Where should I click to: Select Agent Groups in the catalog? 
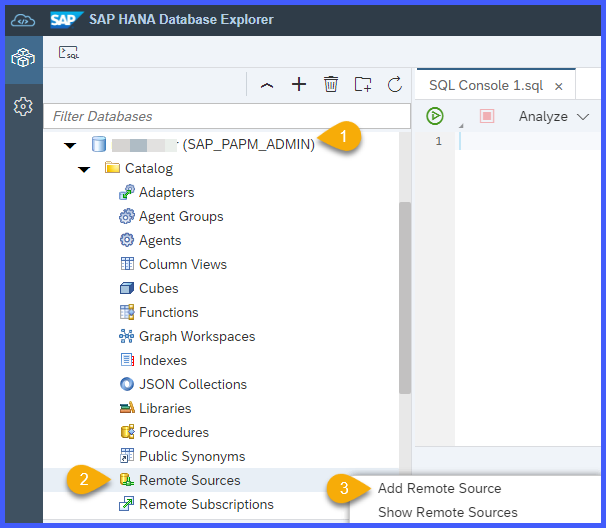click(181, 216)
